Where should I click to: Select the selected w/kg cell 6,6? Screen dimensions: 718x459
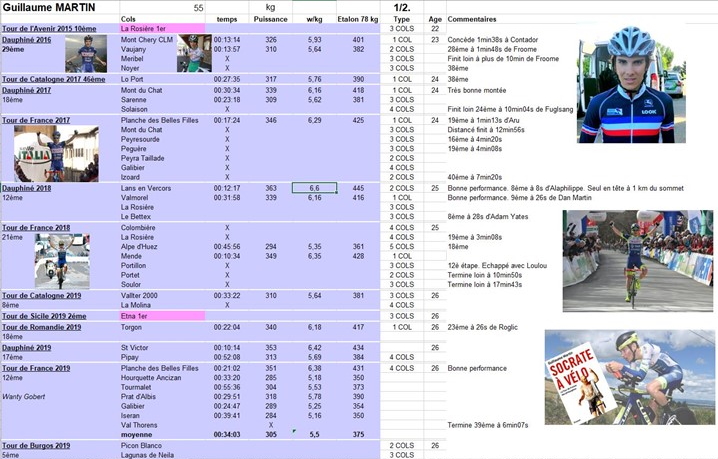[315, 188]
